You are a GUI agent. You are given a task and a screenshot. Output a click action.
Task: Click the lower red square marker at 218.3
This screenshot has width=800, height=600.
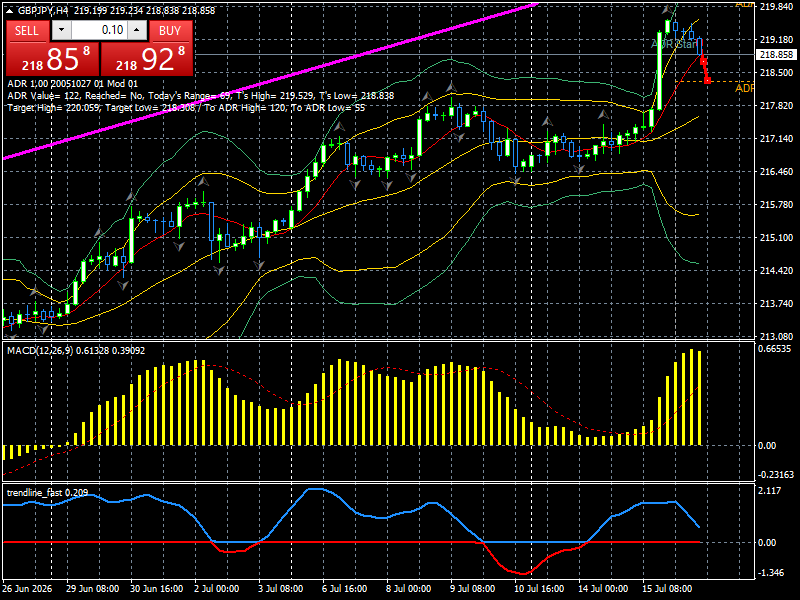pos(707,81)
